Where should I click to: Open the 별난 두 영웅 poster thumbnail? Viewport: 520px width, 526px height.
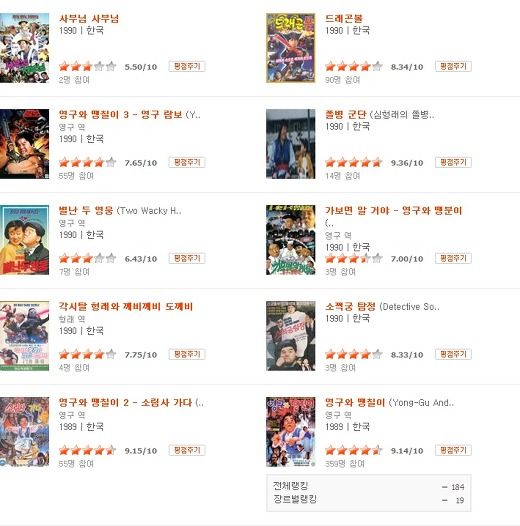tap(24, 240)
